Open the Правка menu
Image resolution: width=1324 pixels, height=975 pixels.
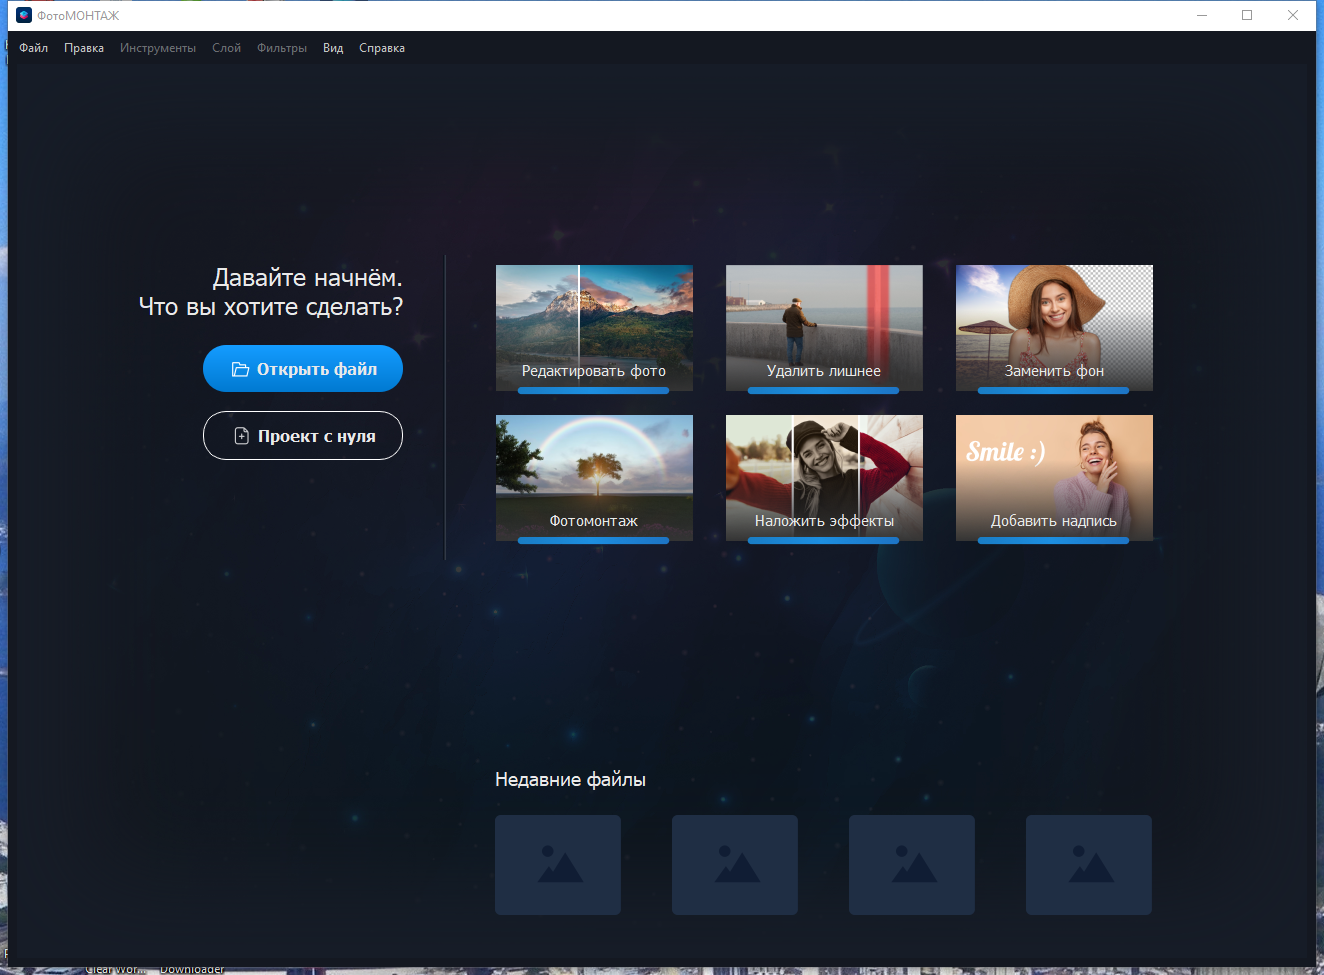point(84,47)
